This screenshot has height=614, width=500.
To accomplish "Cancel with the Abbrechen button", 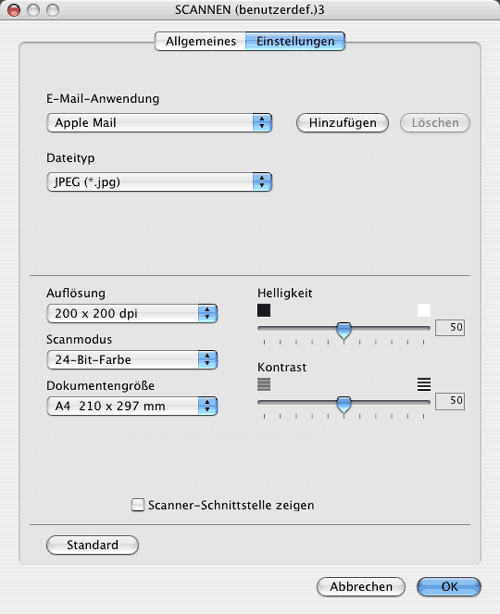I will click(x=361, y=587).
